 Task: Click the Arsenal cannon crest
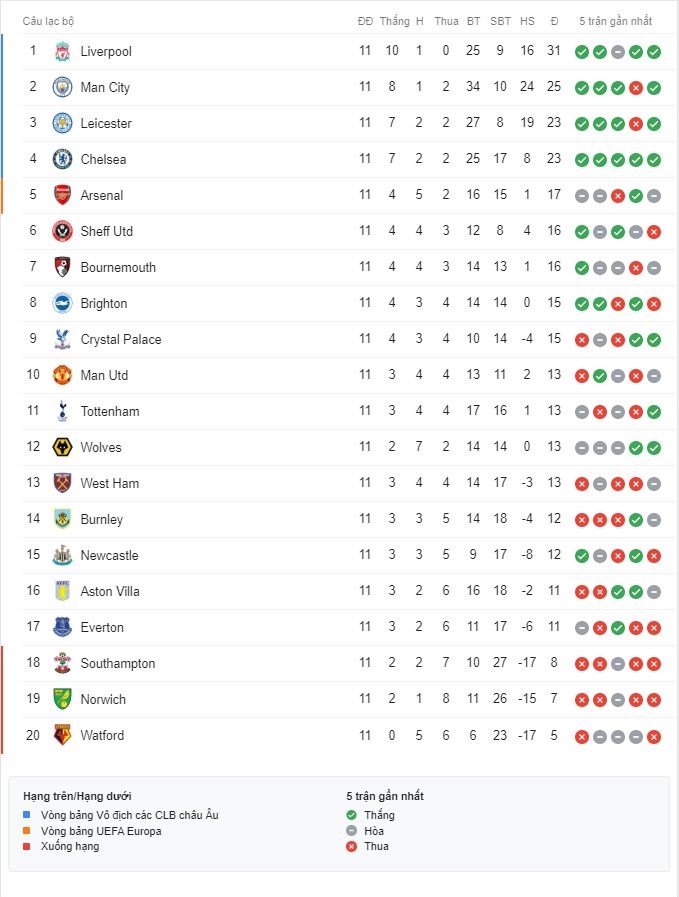pos(62,195)
